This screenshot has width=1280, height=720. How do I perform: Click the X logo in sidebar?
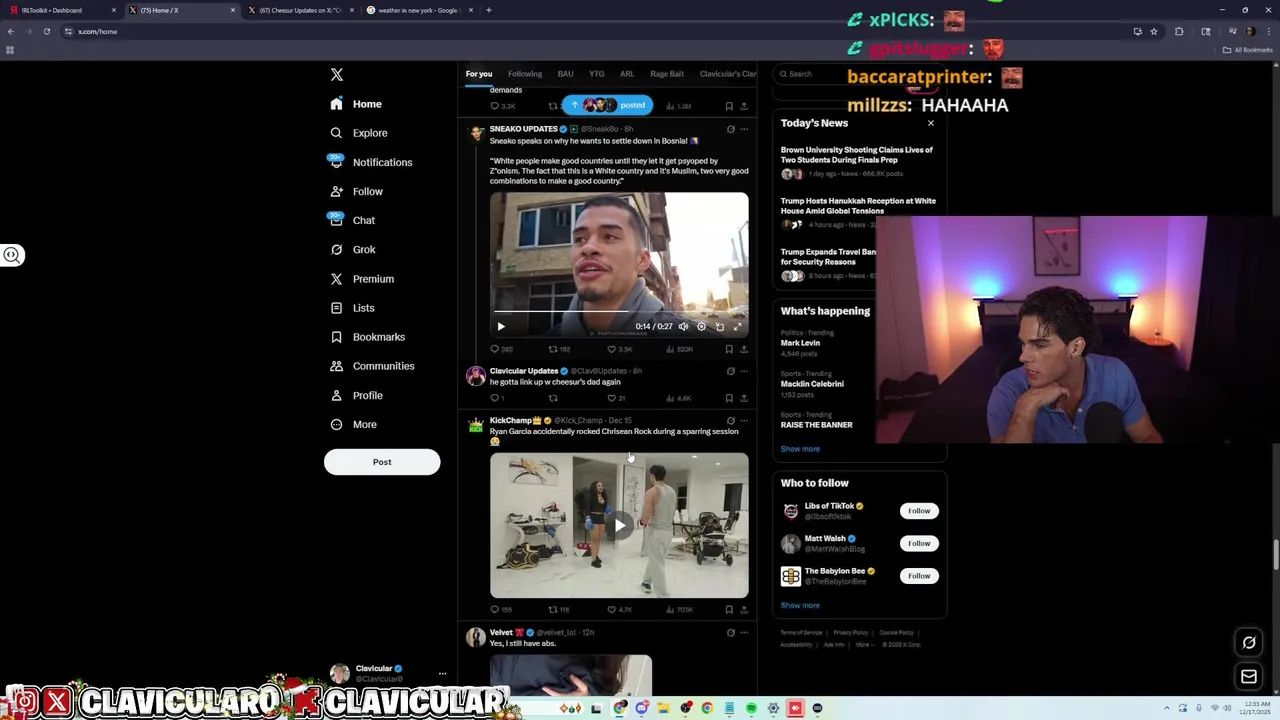click(x=337, y=75)
